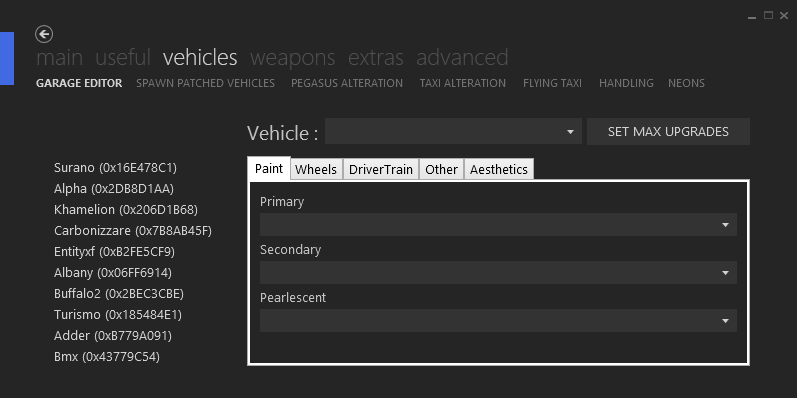Open SPAWN PATCHED VEHICLES submenu
Screen dimensions: 797x398
205,83
